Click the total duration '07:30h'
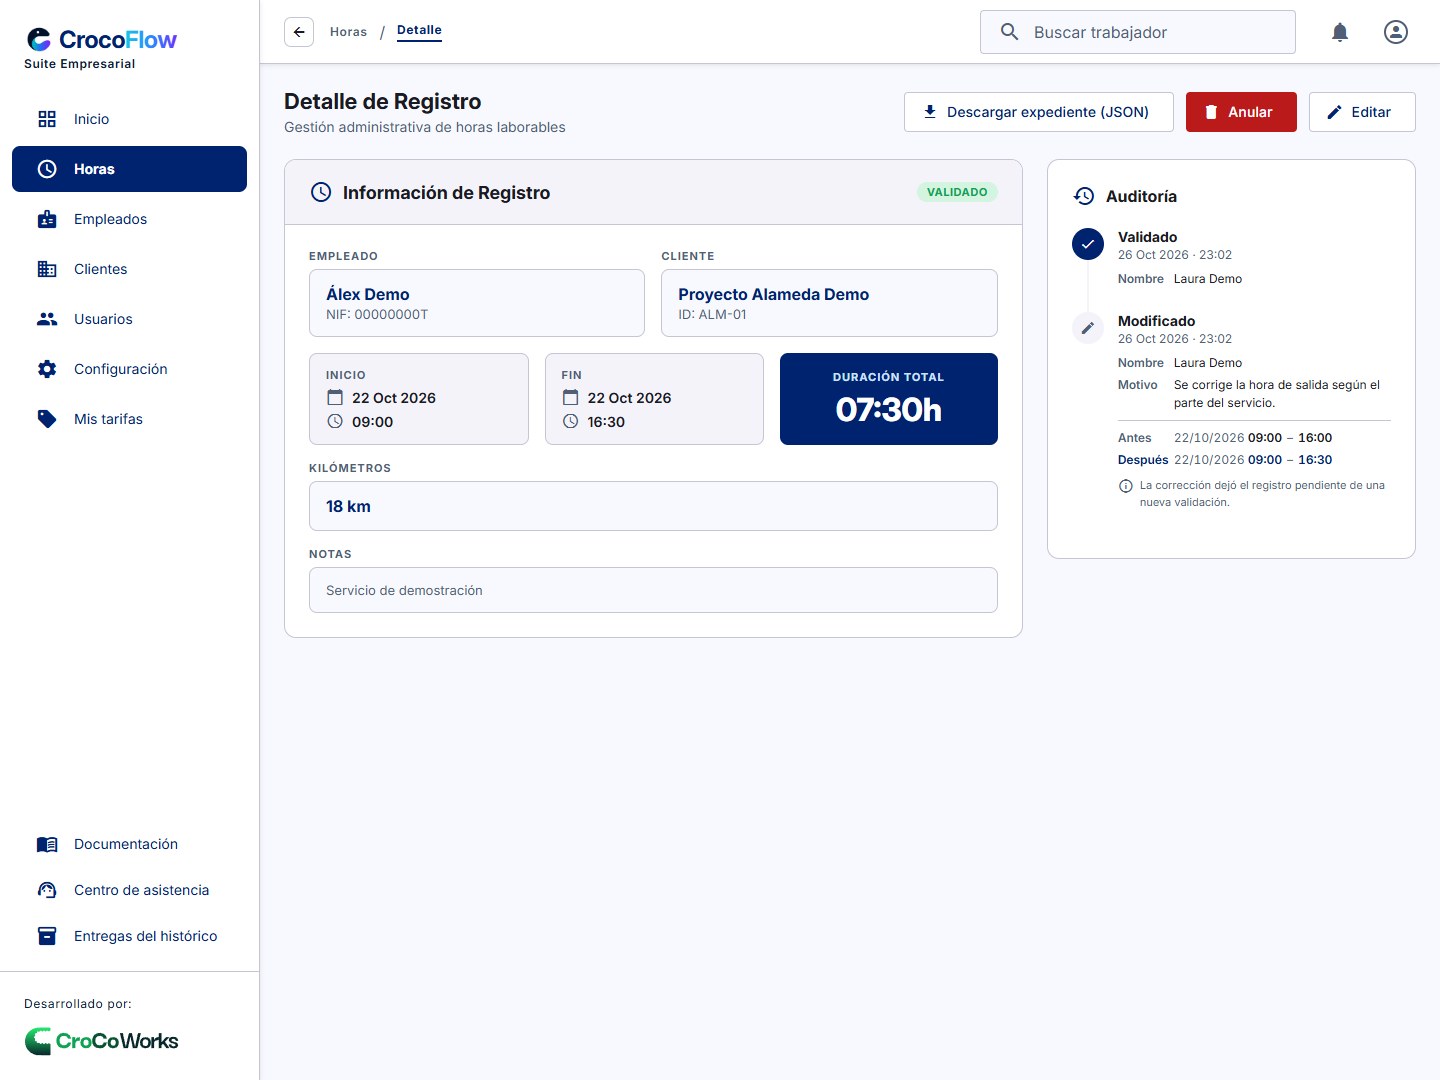Viewport: 1440px width, 1080px height. click(889, 410)
